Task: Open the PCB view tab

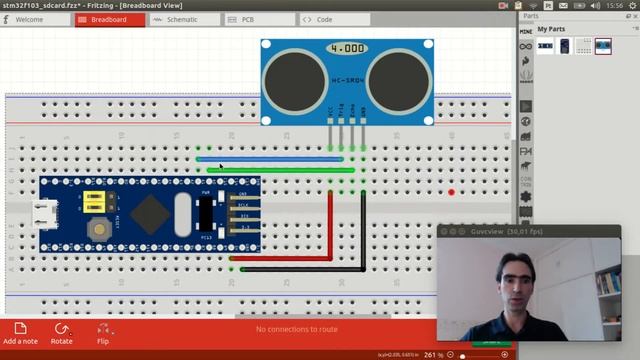Action: (260, 20)
